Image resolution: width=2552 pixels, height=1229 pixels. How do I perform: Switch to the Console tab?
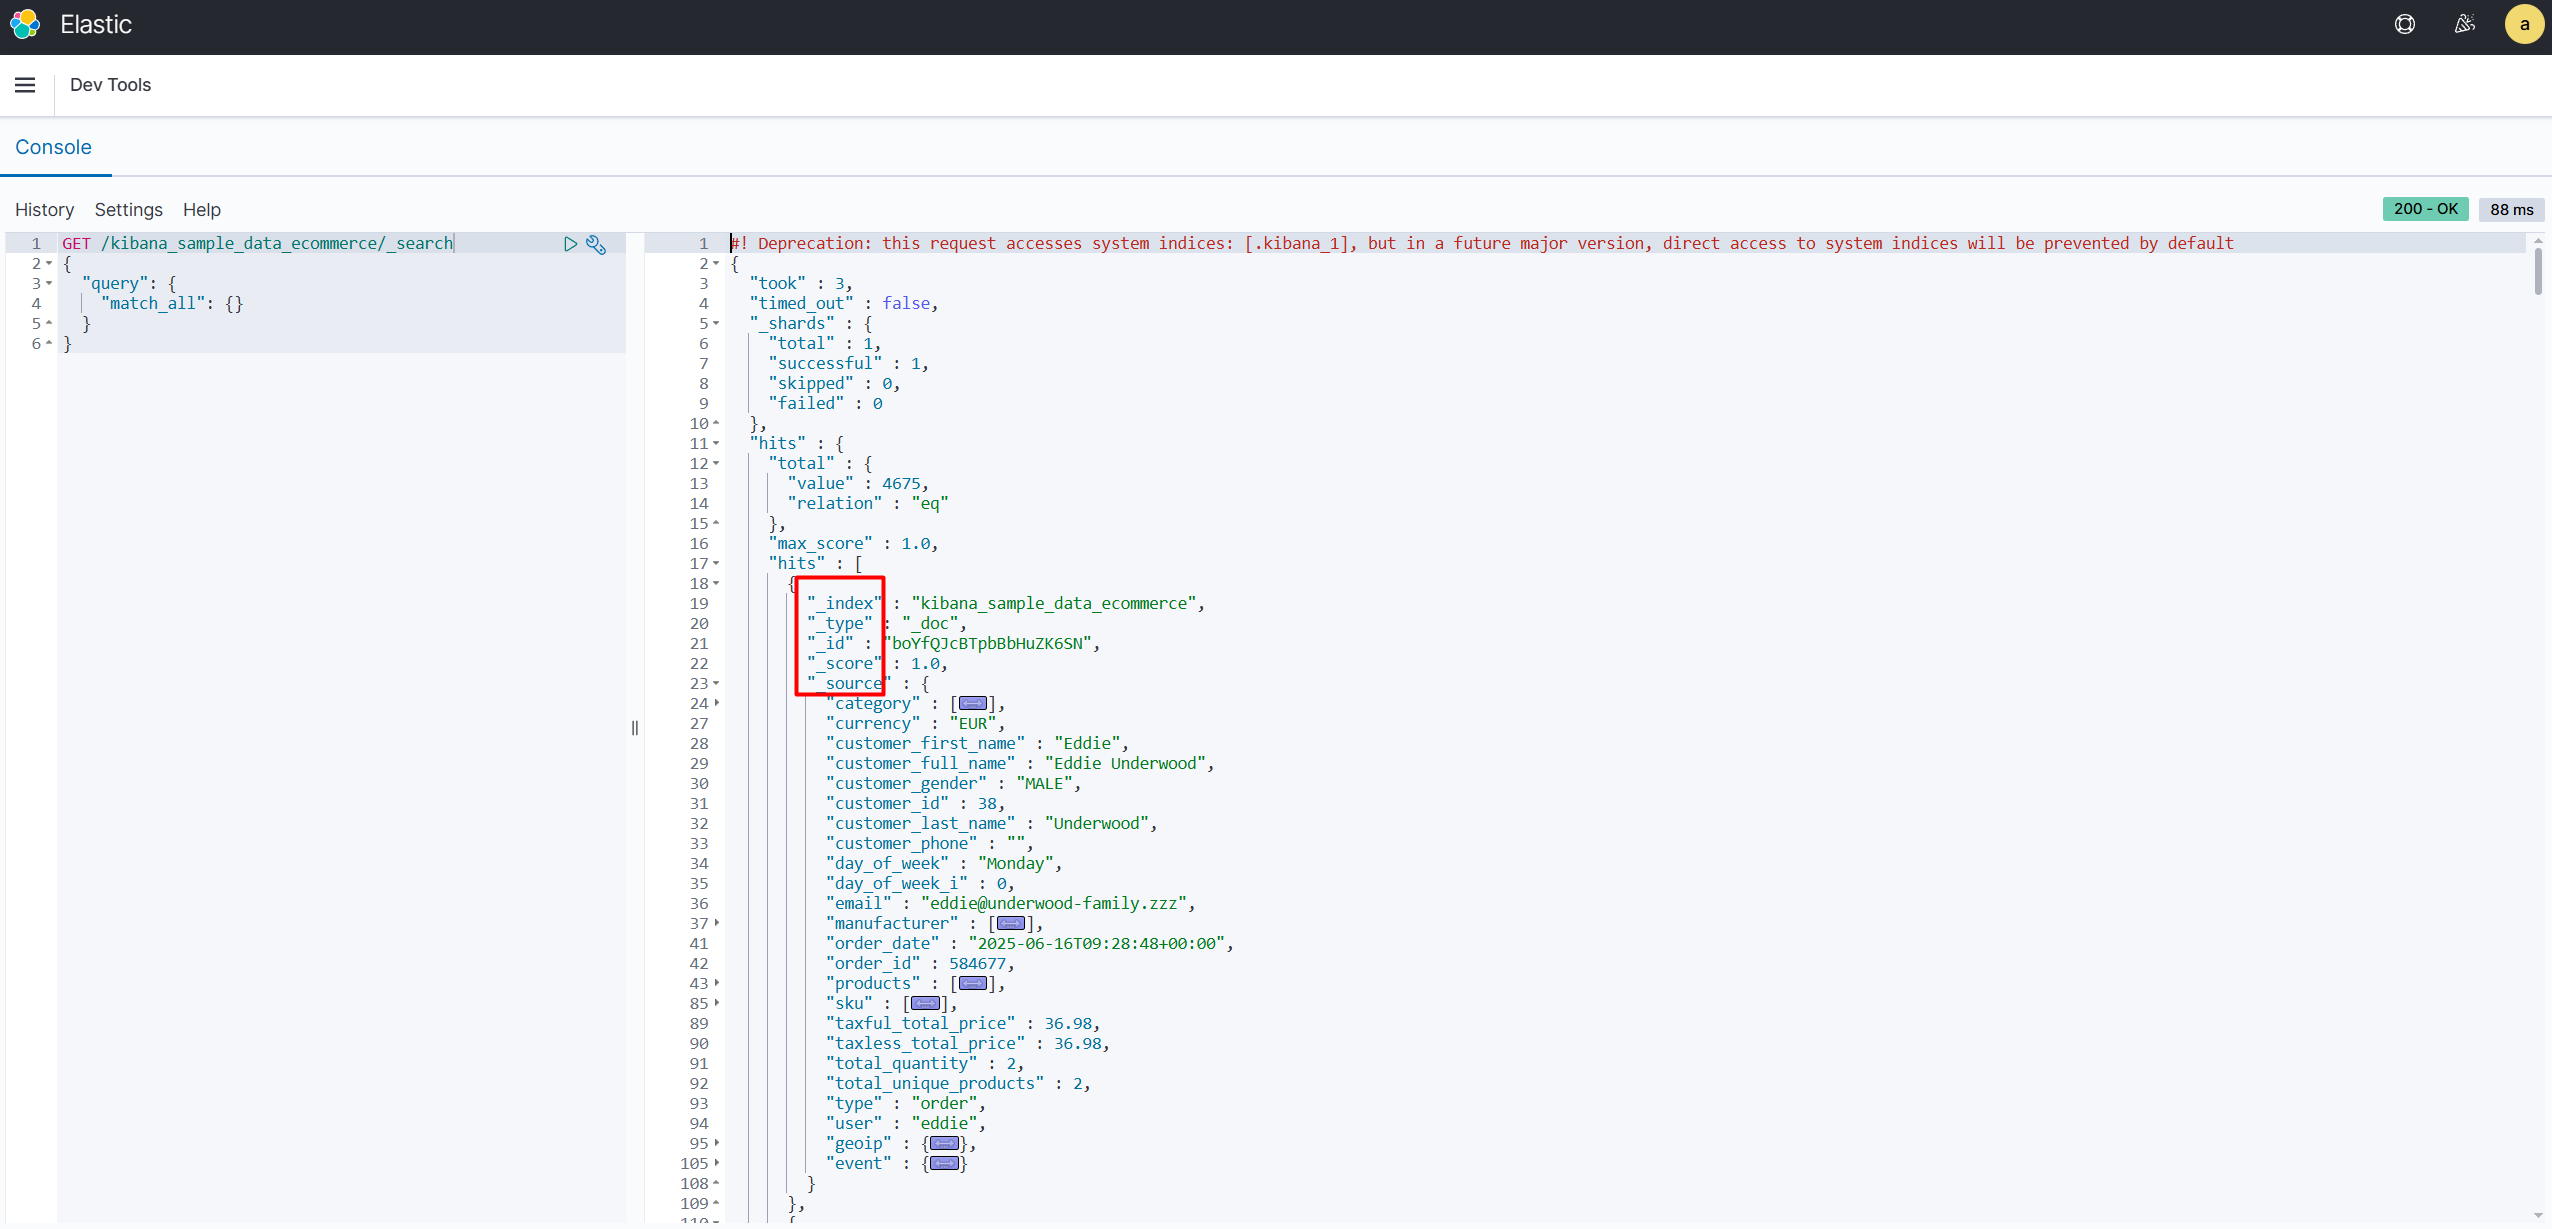point(53,147)
